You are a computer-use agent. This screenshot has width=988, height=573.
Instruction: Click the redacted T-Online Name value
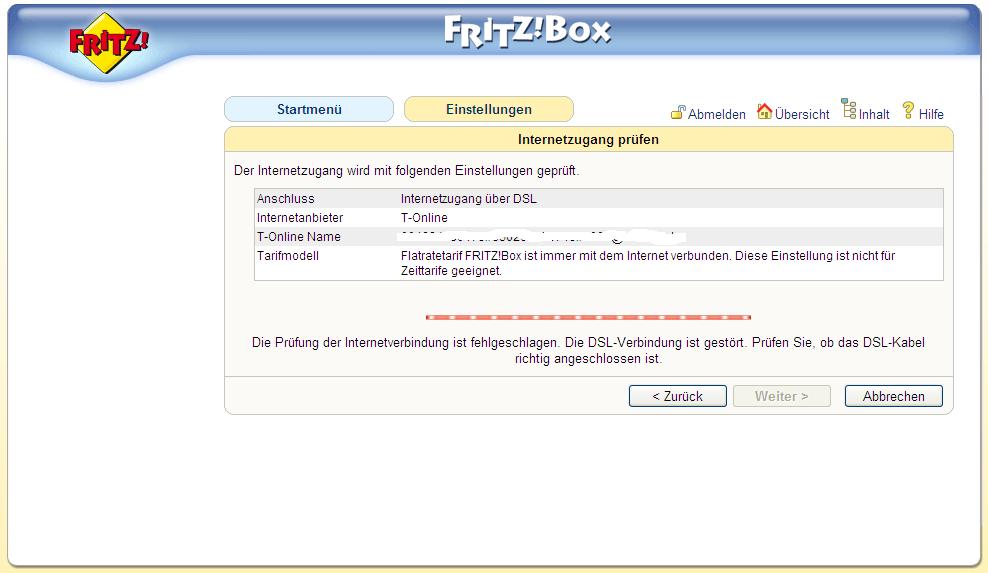pyautogui.click(x=542, y=236)
